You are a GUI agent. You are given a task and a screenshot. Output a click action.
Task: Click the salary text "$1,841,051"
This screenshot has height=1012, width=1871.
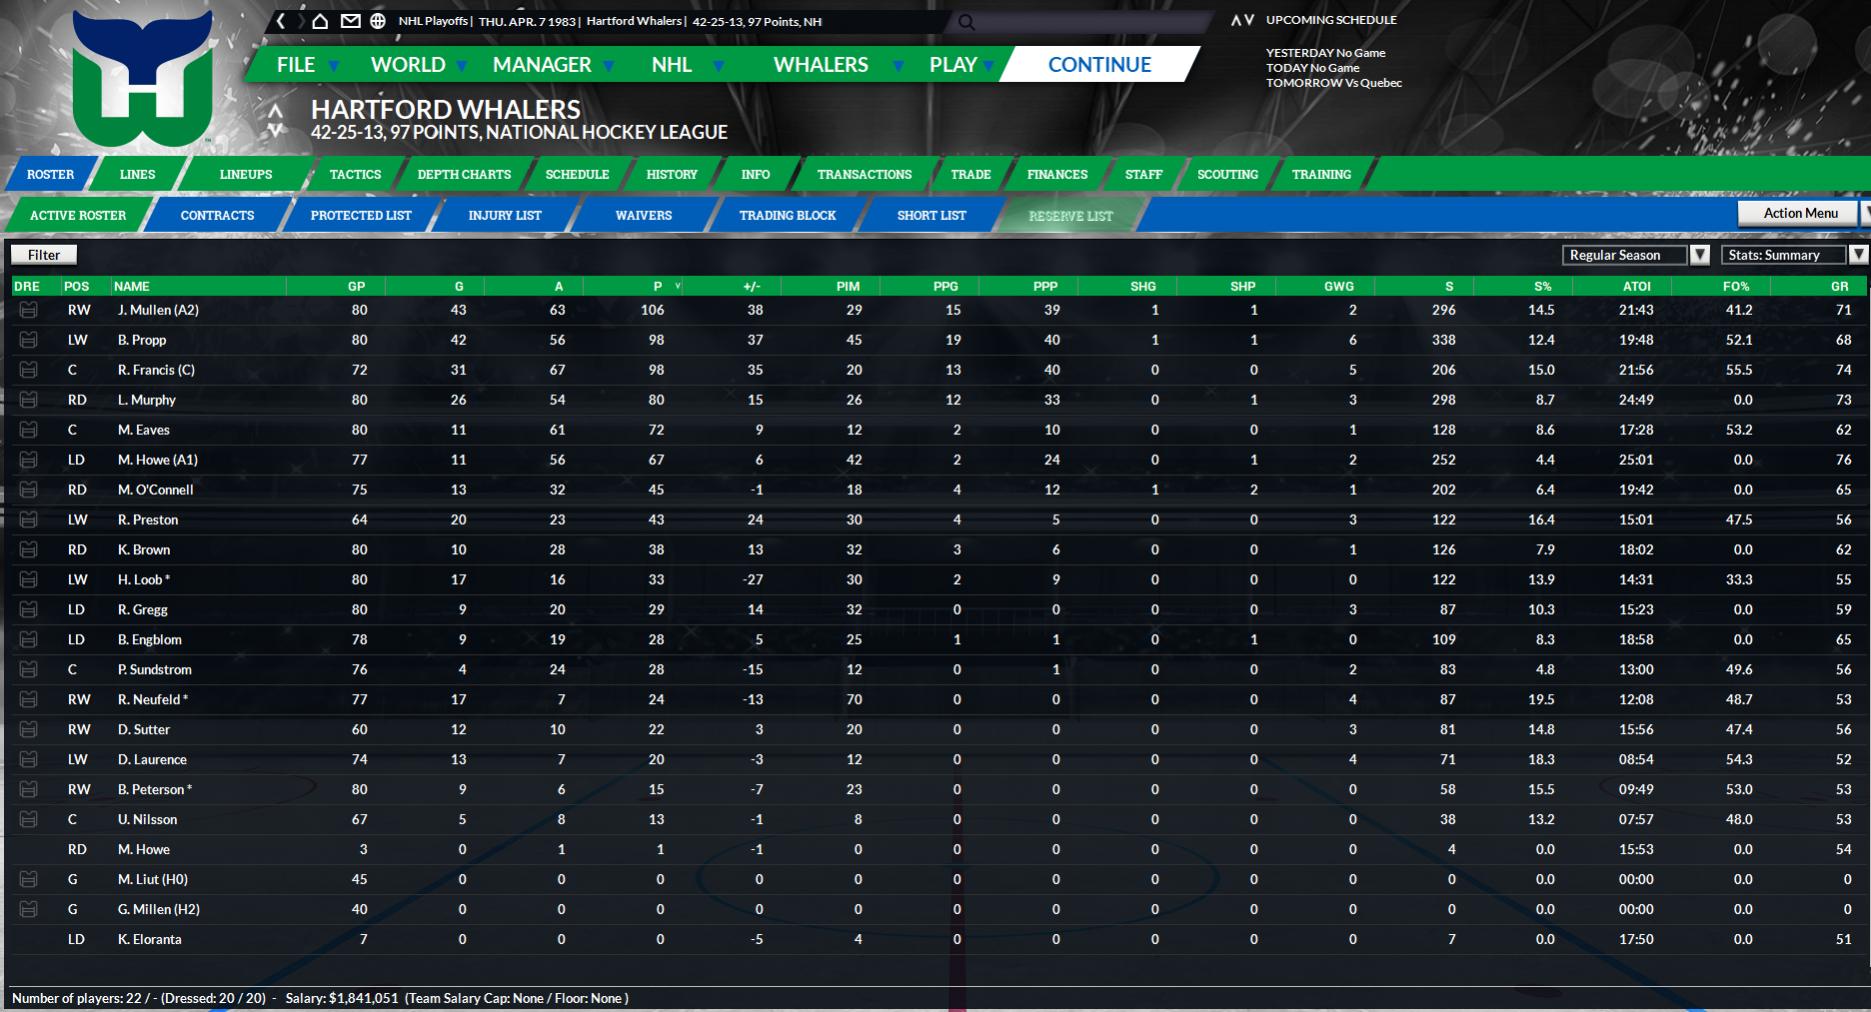pos(363,998)
